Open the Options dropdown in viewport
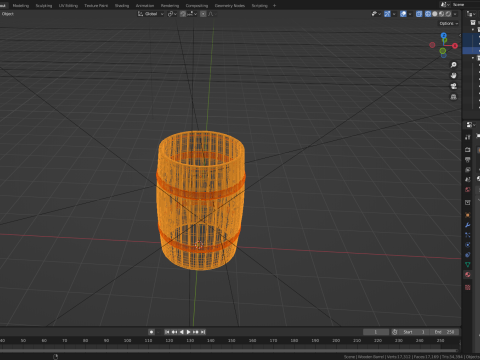 pos(448,23)
